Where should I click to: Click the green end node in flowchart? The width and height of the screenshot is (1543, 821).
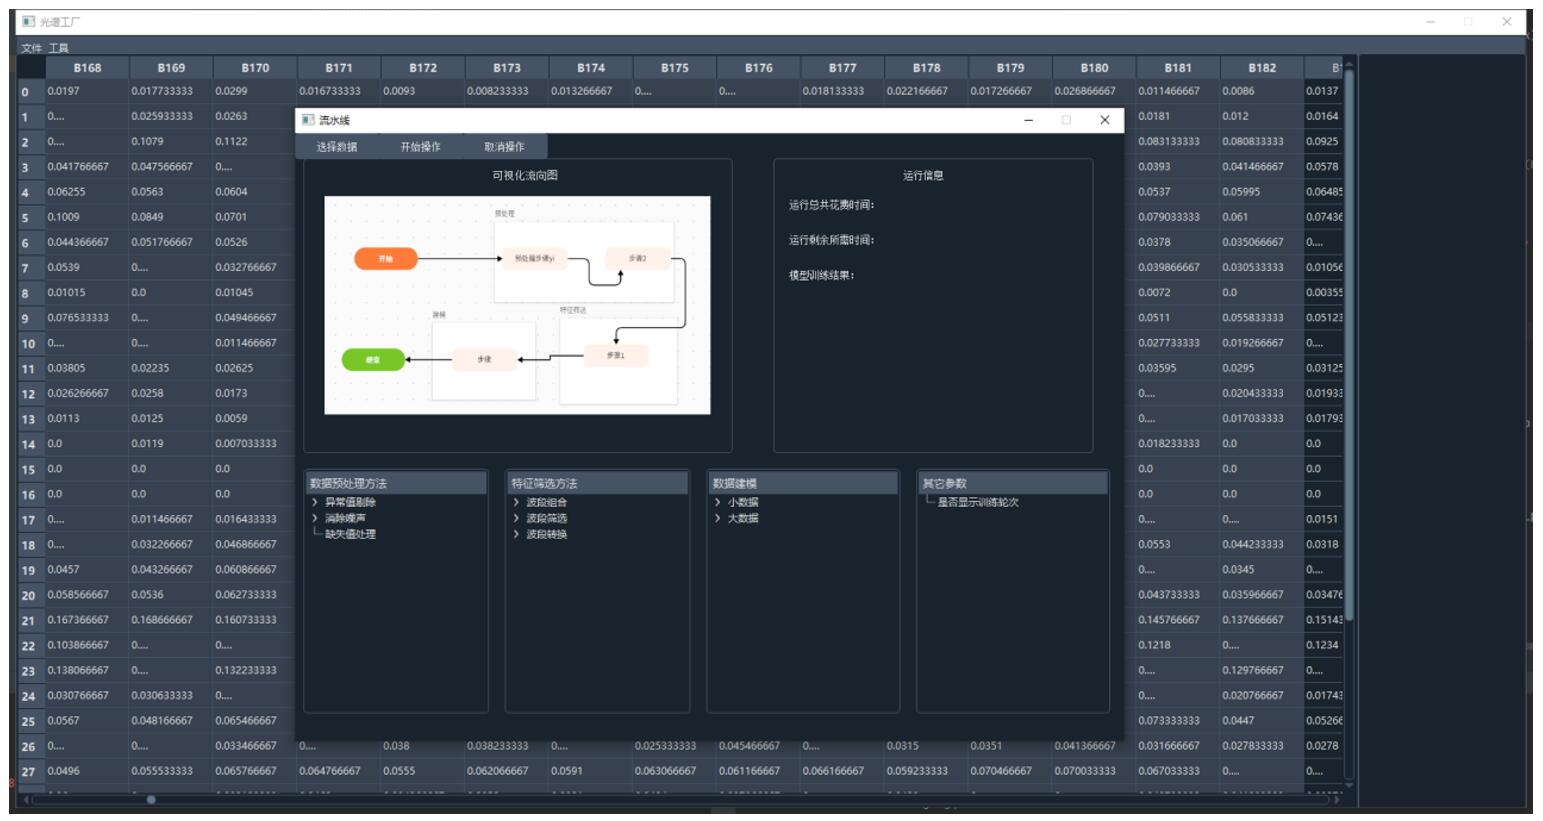[373, 359]
